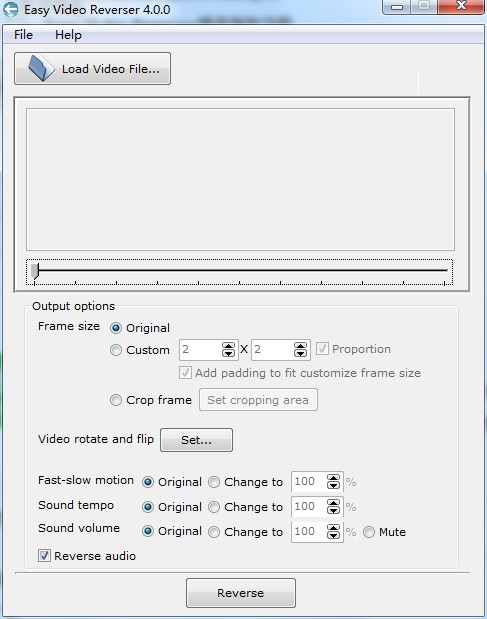The height and width of the screenshot is (619, 487).
Task: Increase custom height with up arrow
Action: [x=300, y=346]
